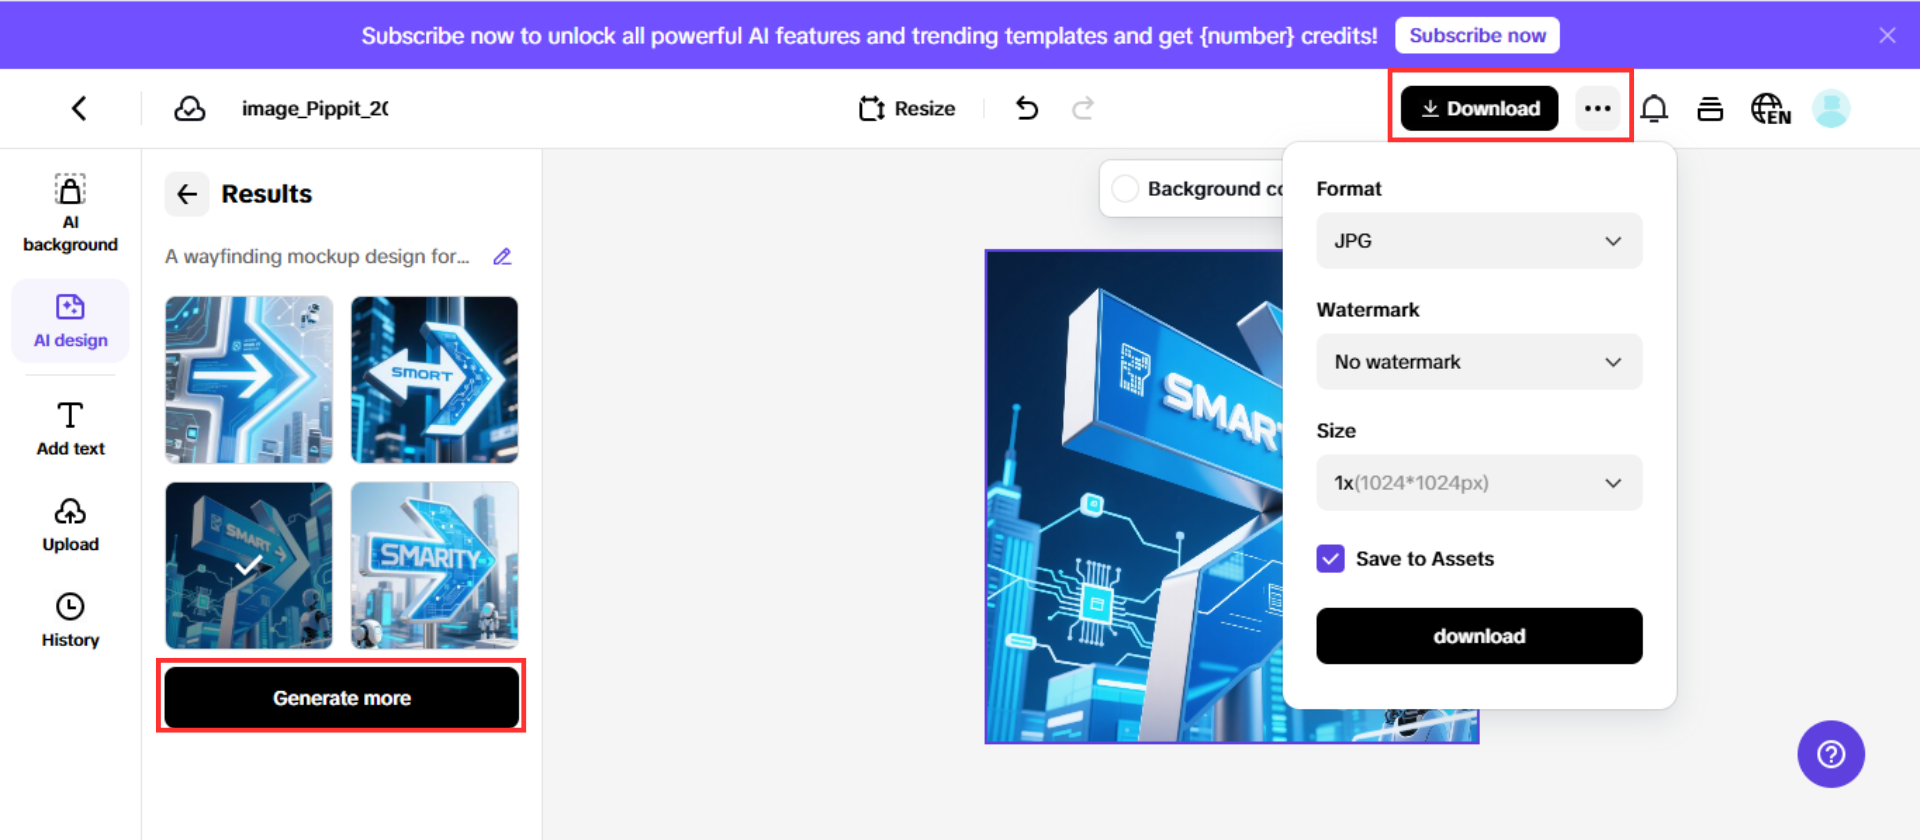Screen dimensions: 1920x840
Task: Go back from Results panel
Action: 187,194
